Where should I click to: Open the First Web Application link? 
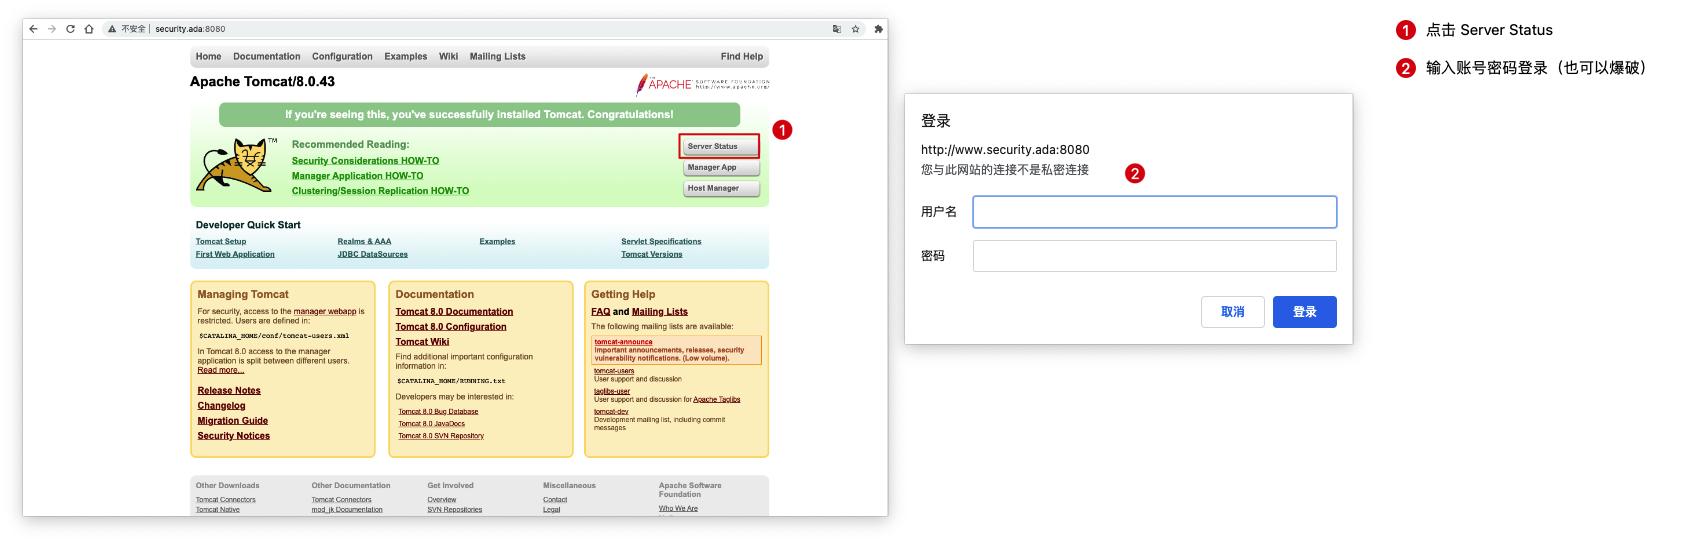235,255
